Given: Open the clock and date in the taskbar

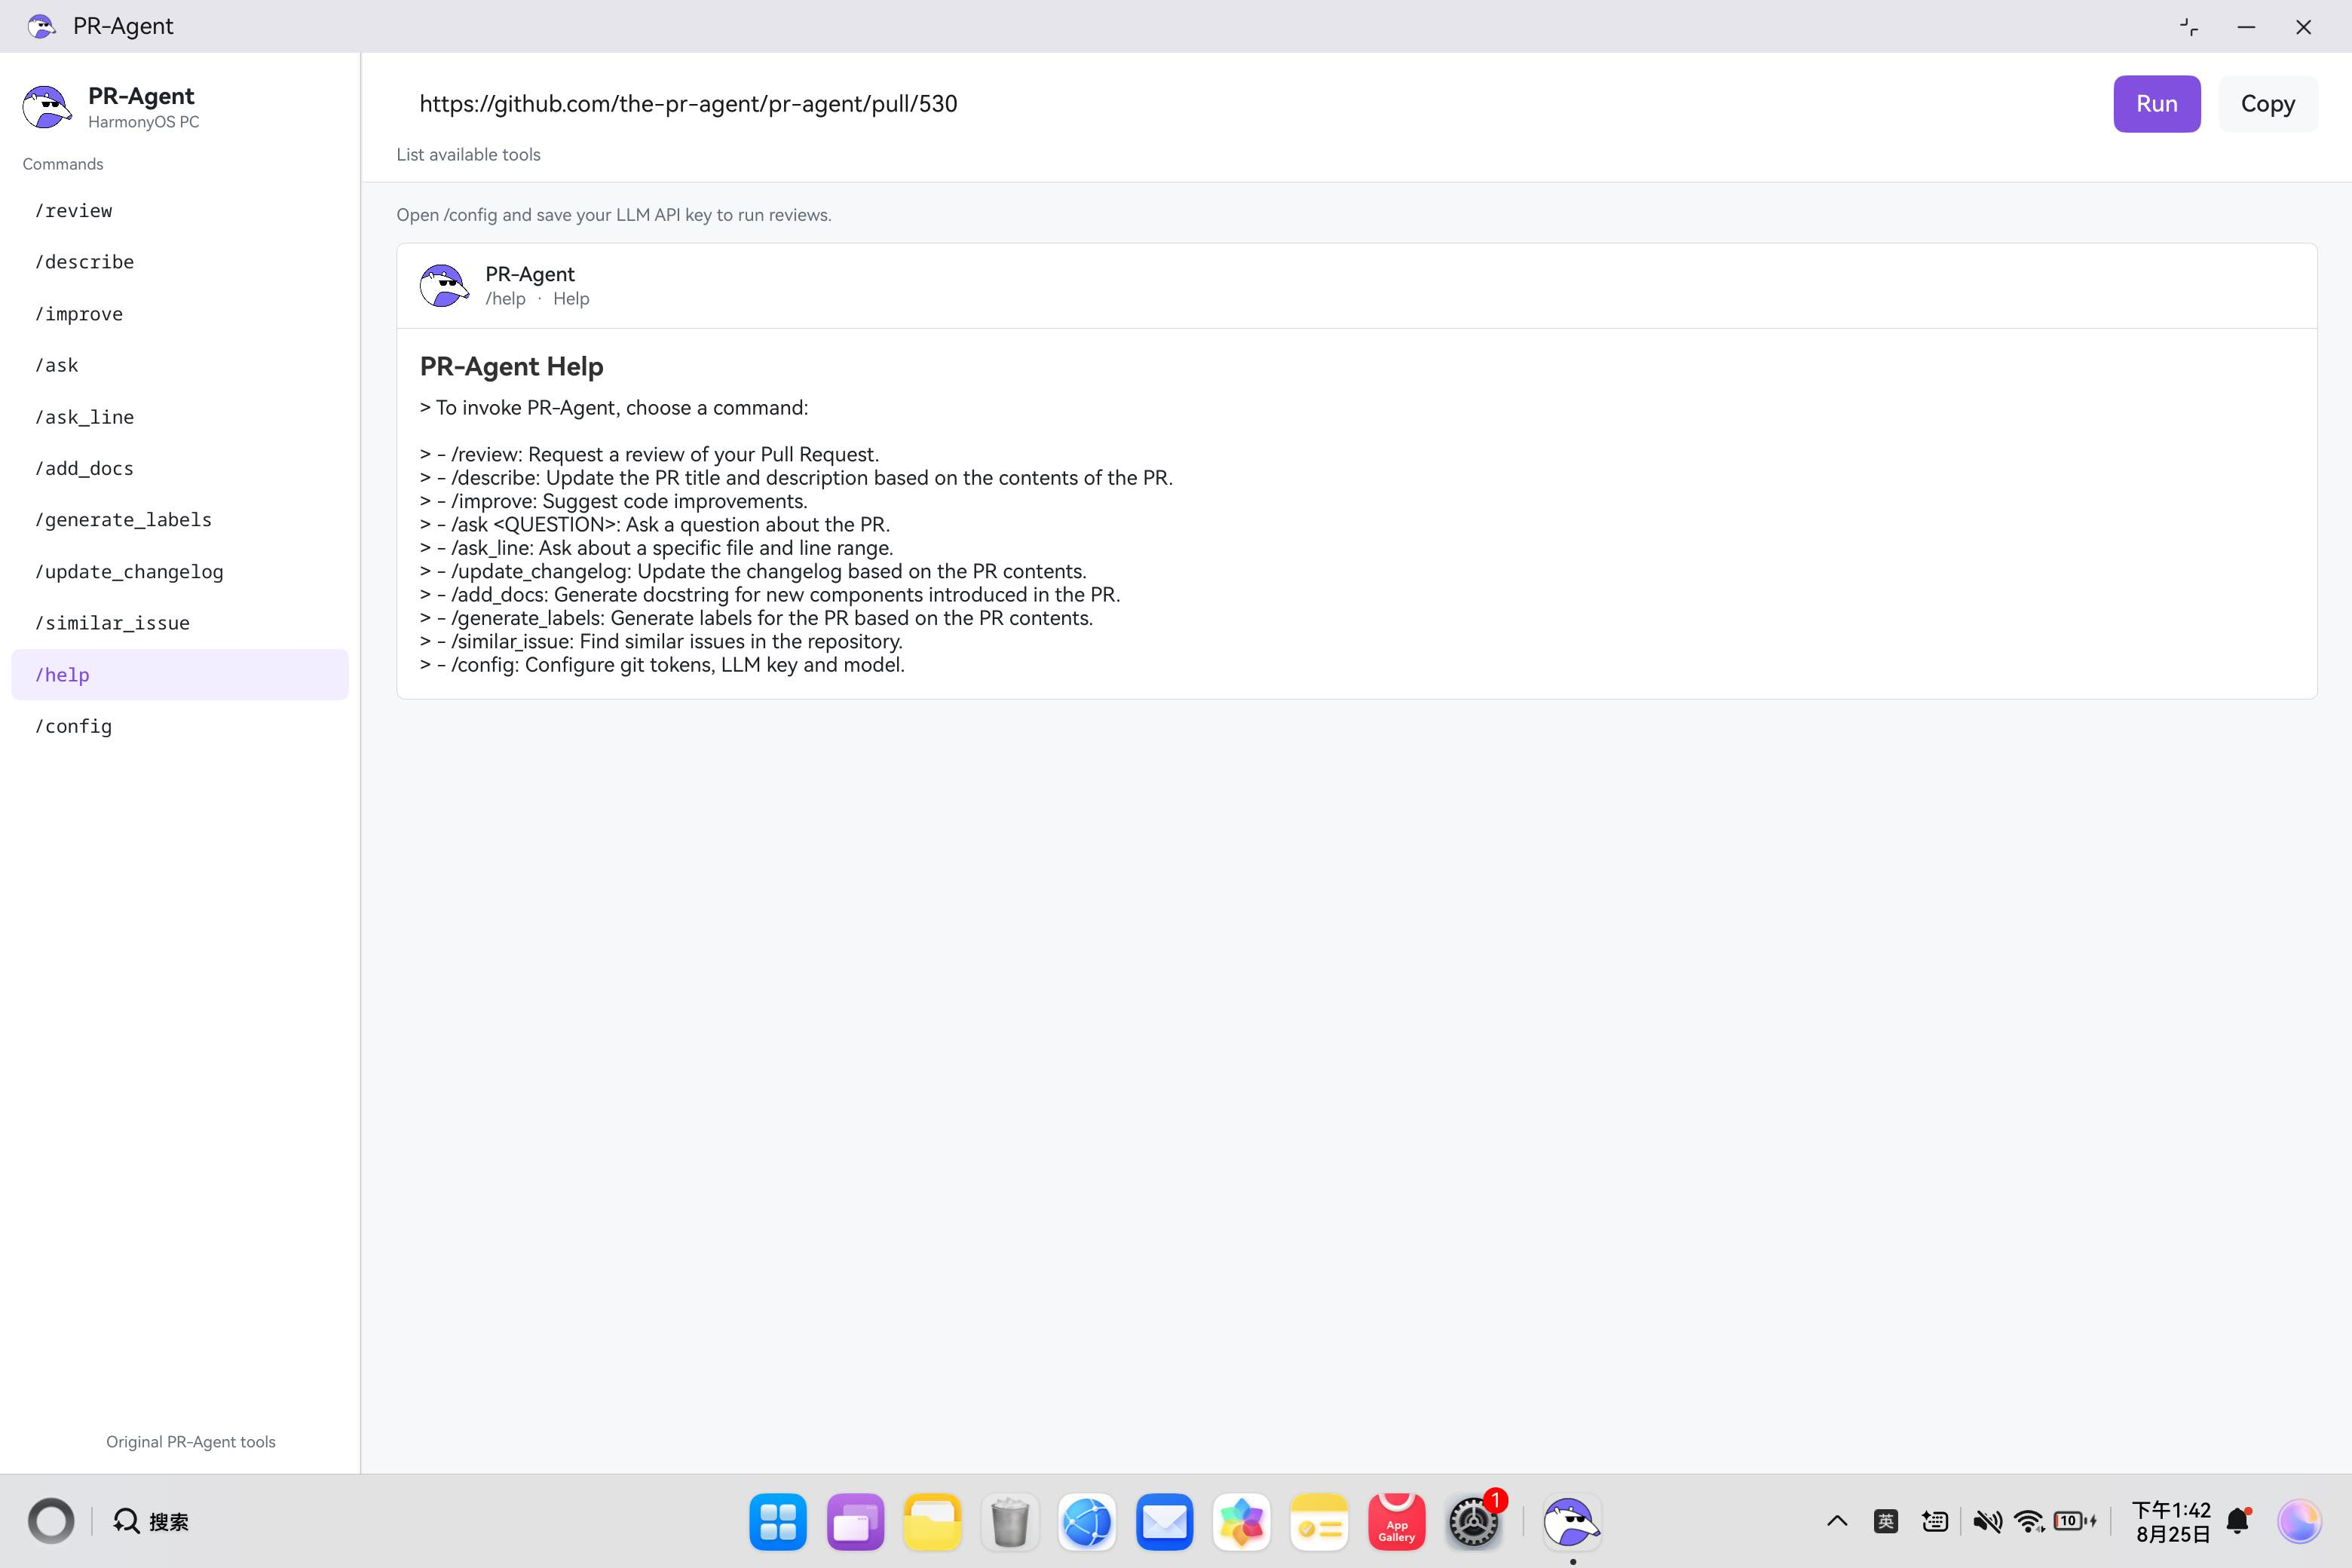Looking at the screenshot, I should pyautogui.click(x=2172, y=1521).
